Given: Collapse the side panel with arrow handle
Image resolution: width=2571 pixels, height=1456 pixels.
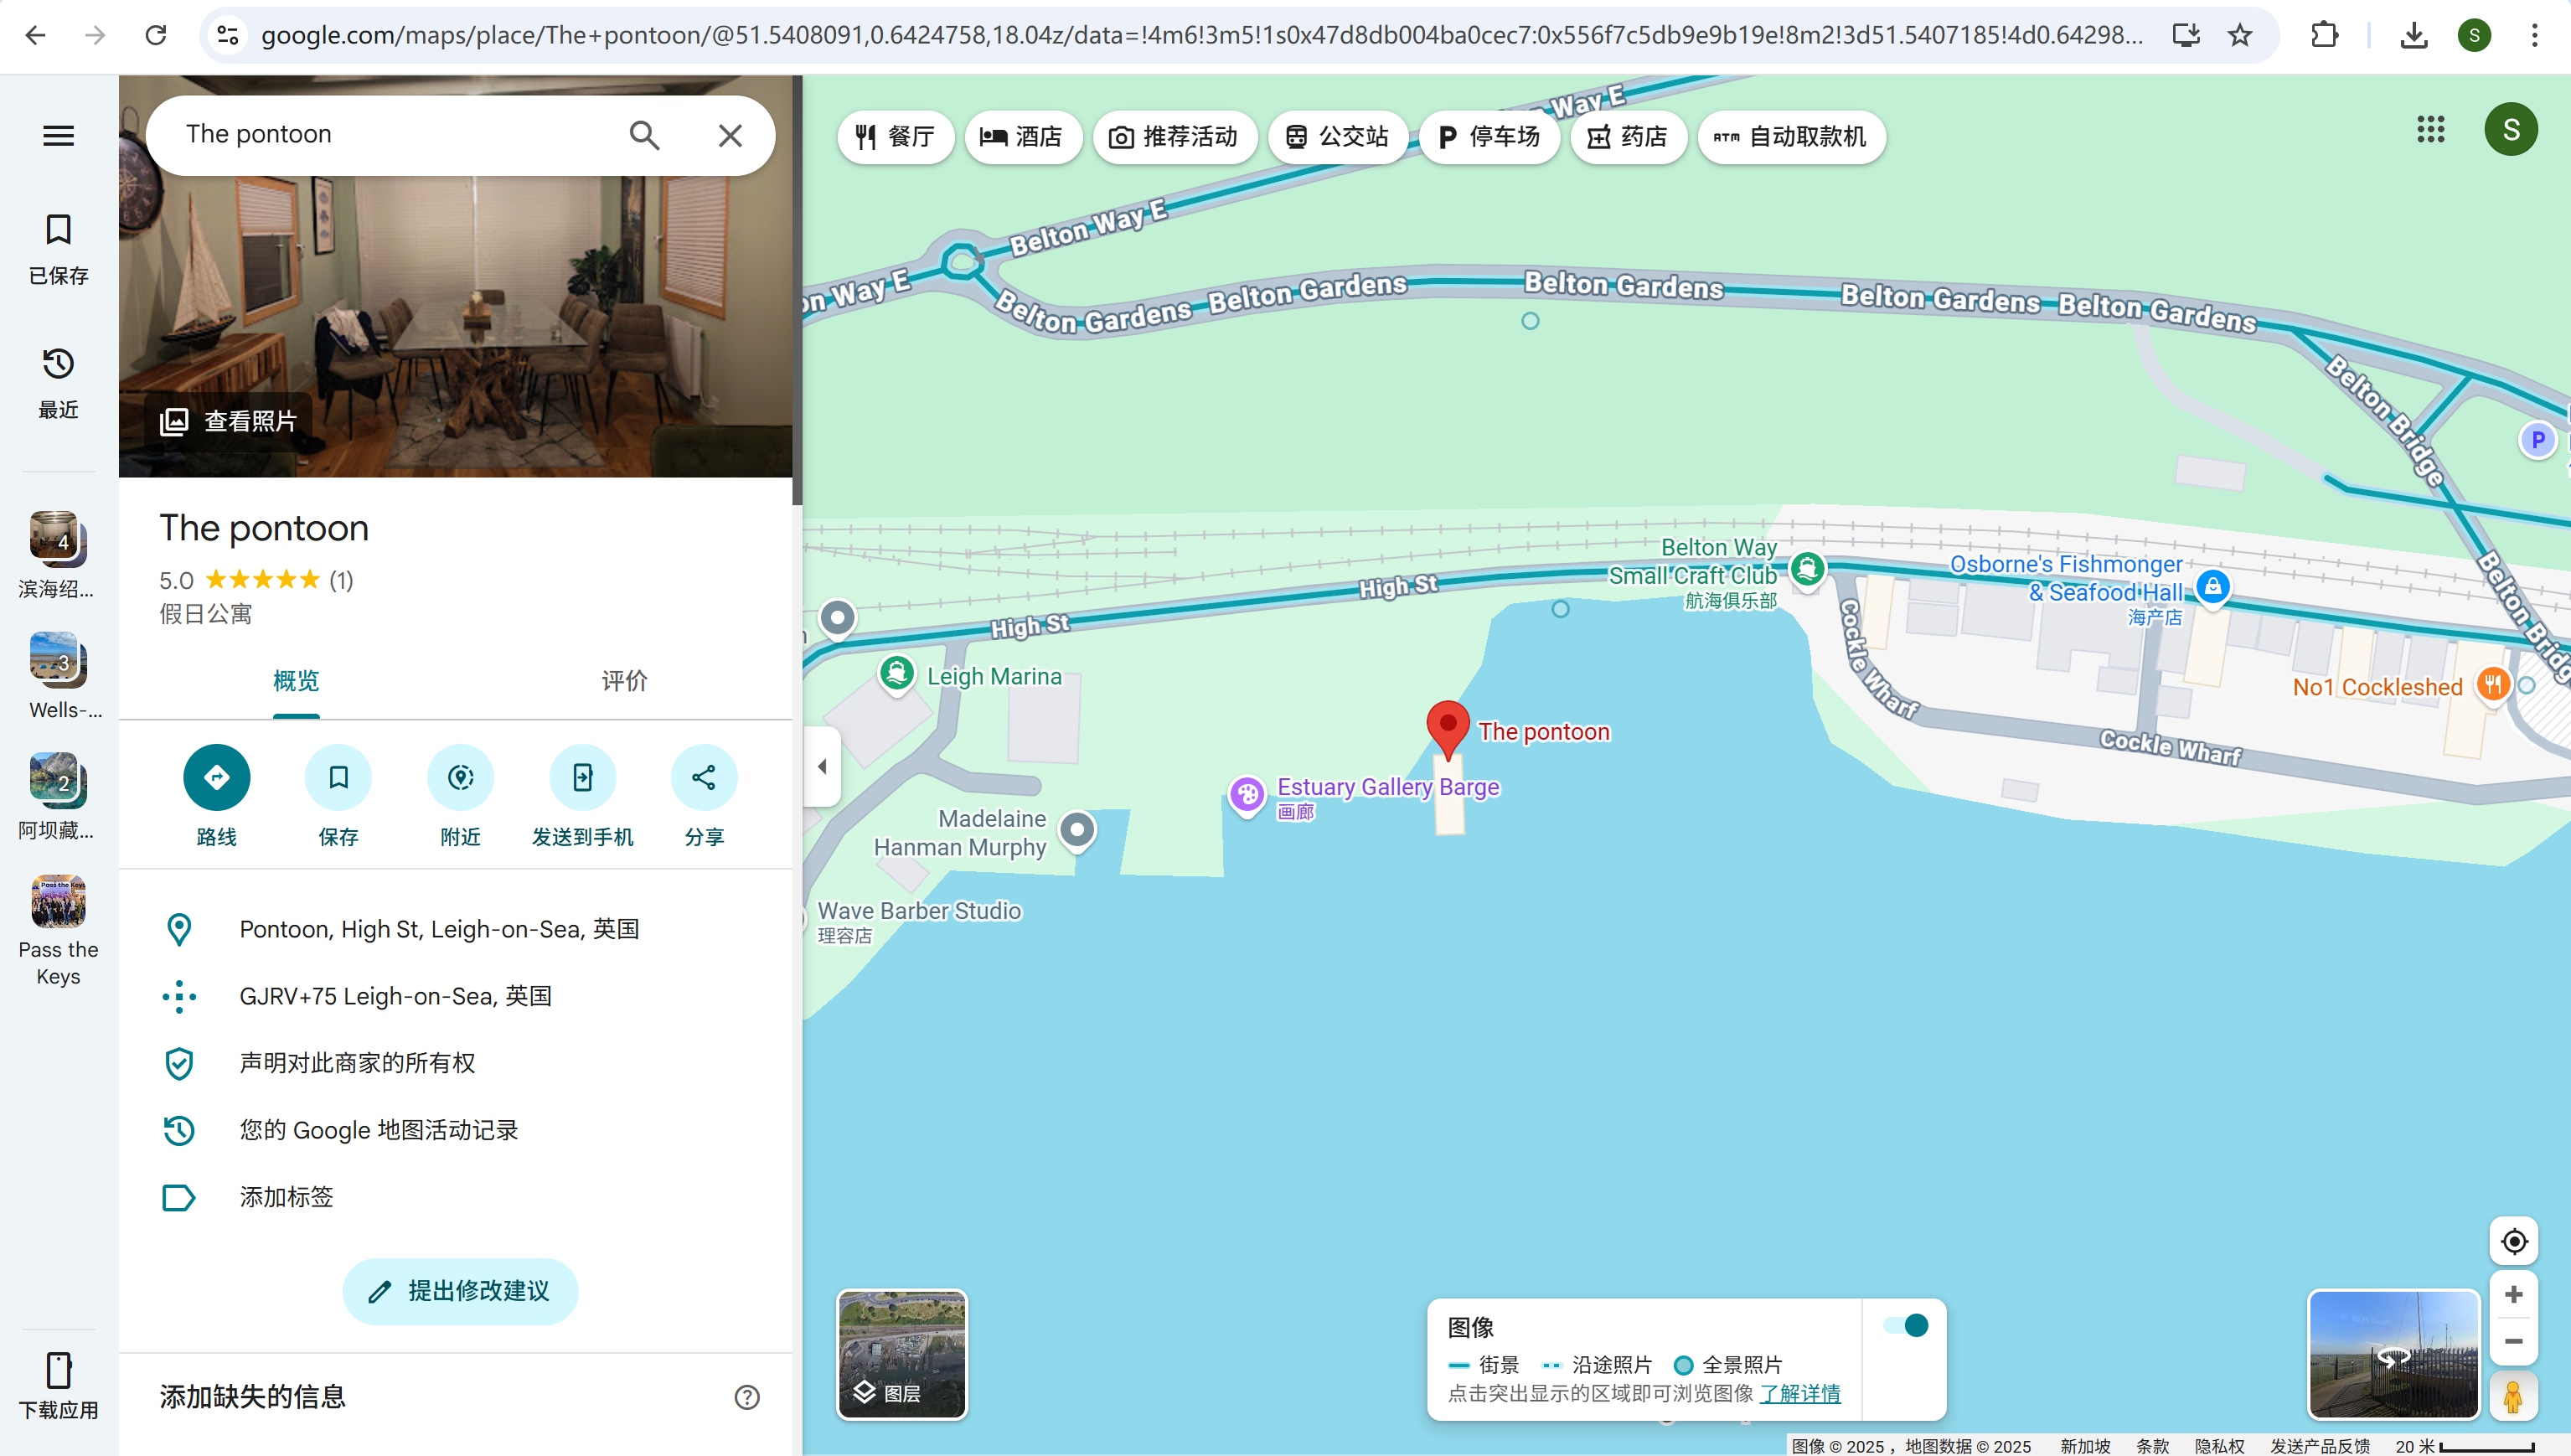Looking at the screenshot, I should [x=822, y=767].
